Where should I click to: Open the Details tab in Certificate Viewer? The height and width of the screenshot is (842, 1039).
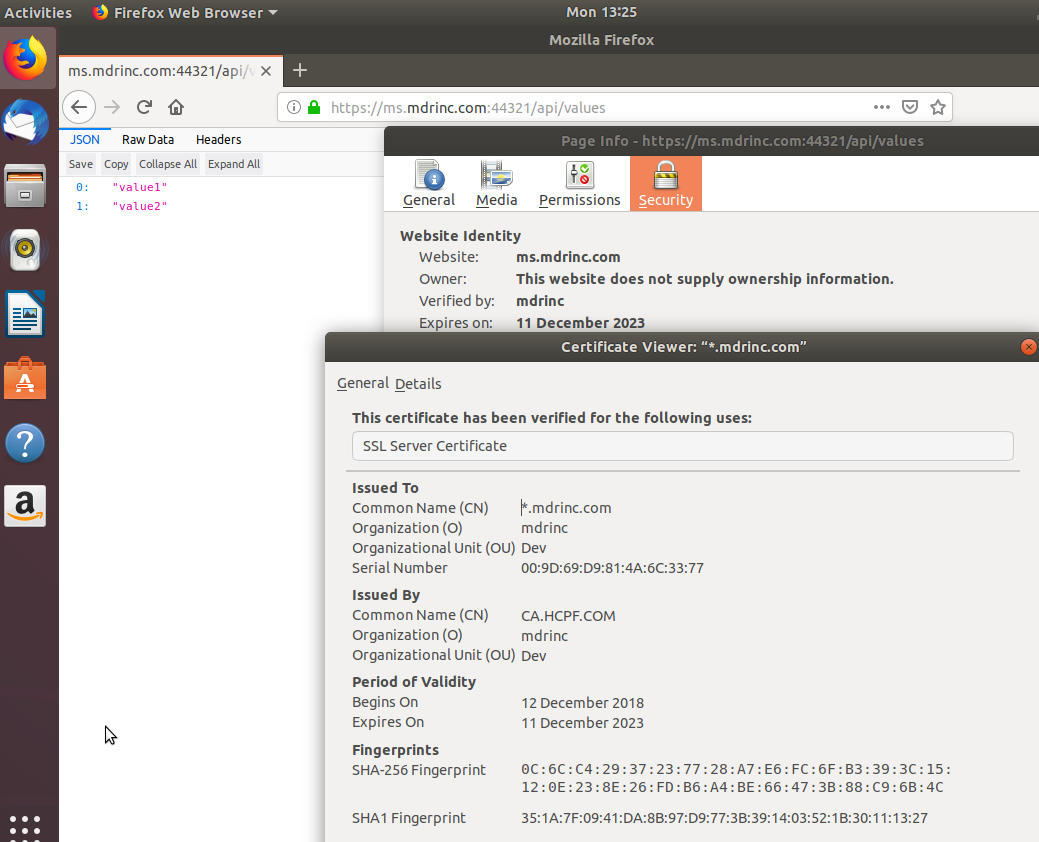pos(418,383)
